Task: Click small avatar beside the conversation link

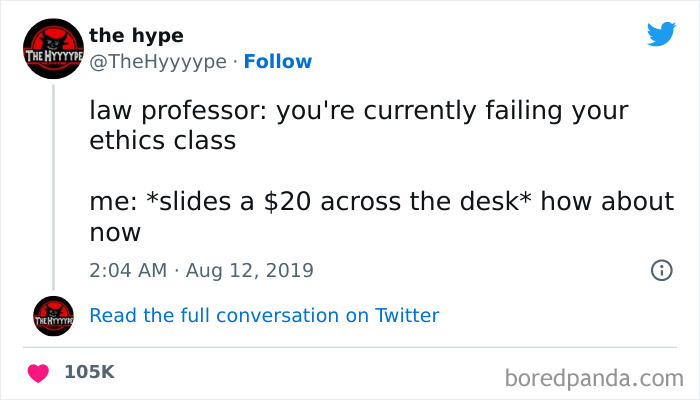Action: coord(53,316)
